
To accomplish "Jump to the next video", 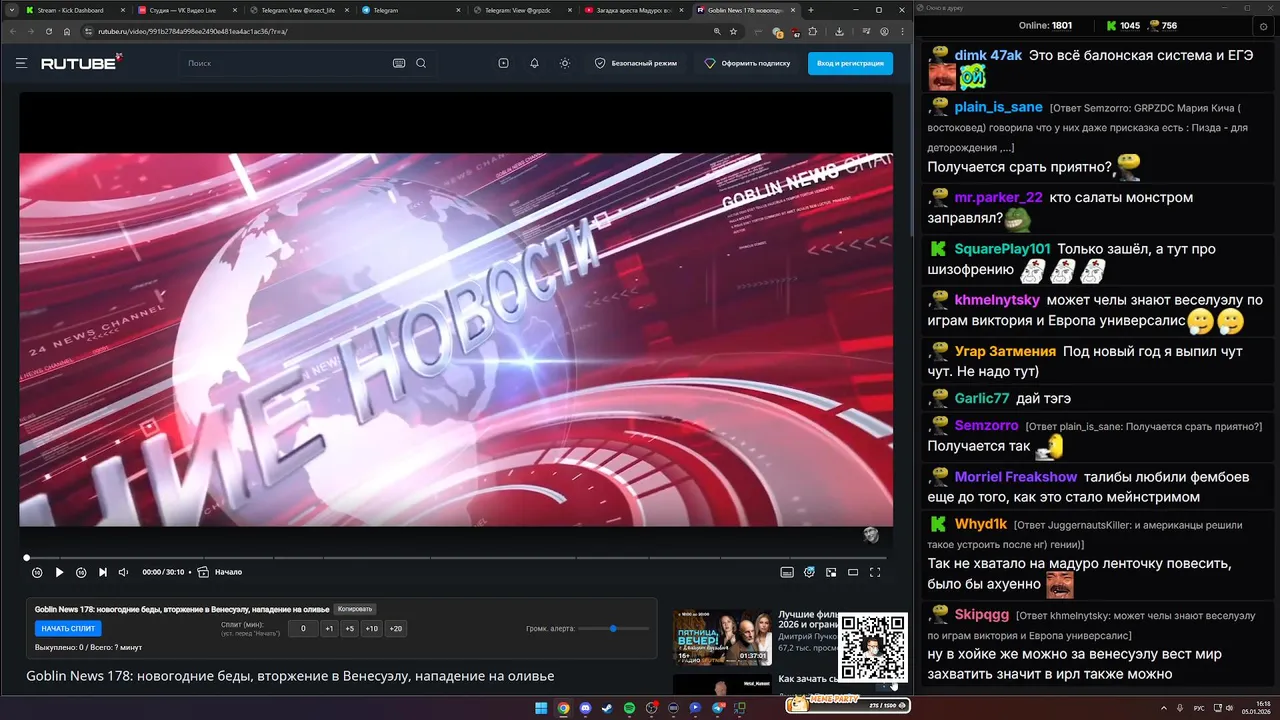I will (103, 572).
